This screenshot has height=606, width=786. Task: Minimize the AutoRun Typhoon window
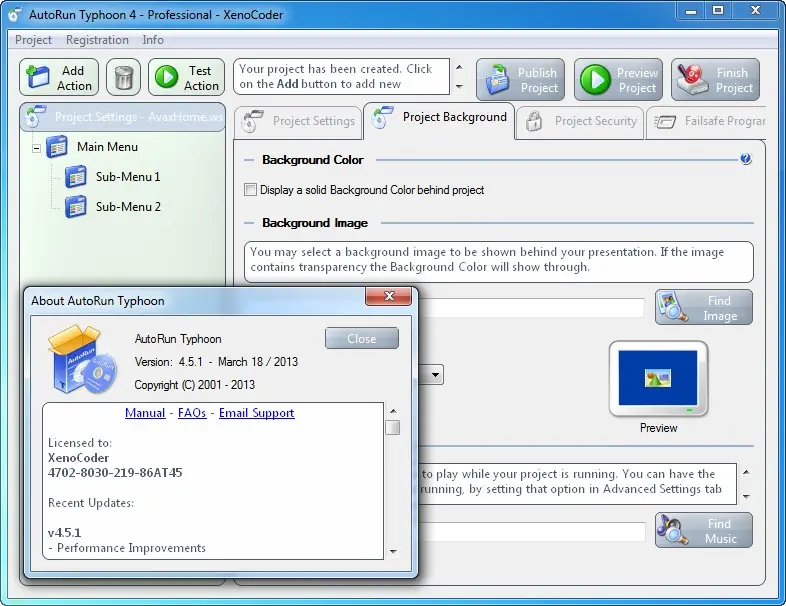point(692,11)
